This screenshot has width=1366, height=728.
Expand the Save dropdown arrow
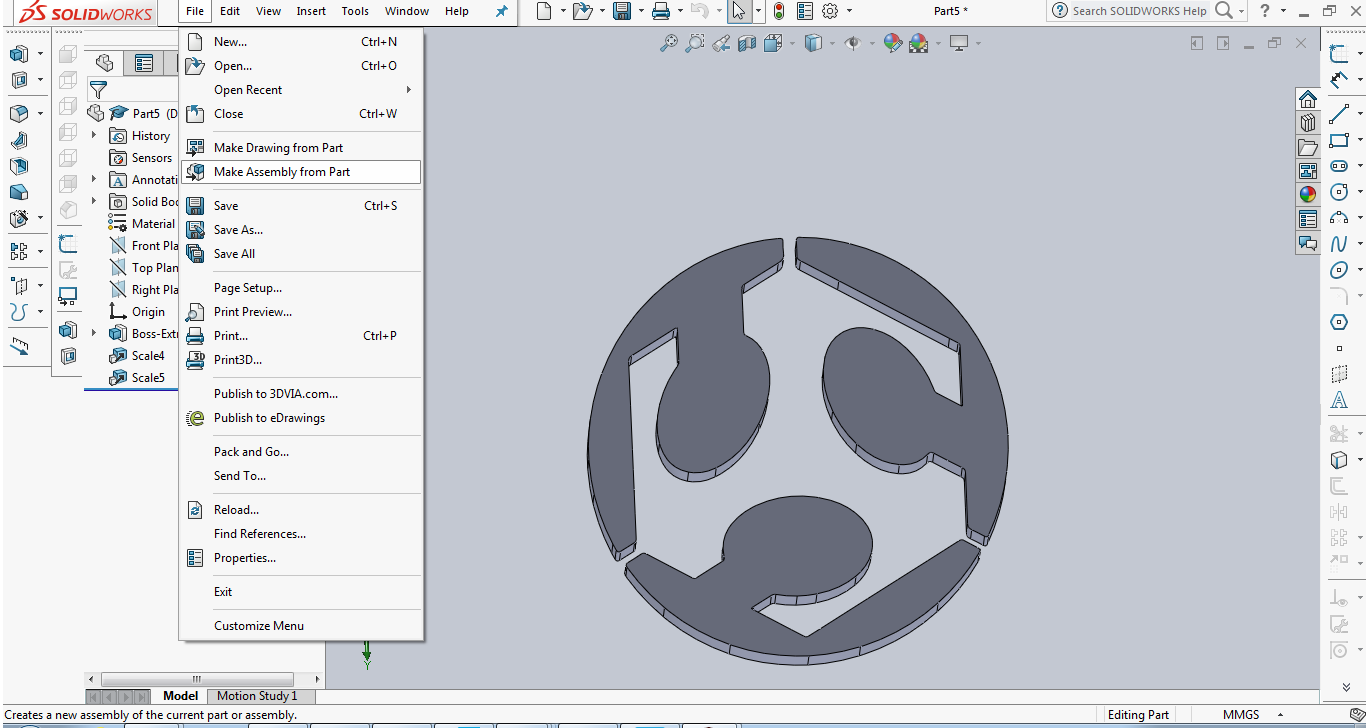(641, 11)
